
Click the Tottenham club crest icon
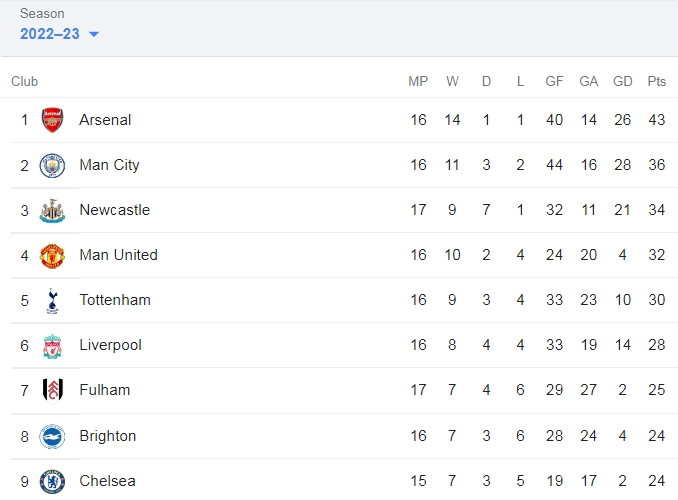(x=52, y=301)
